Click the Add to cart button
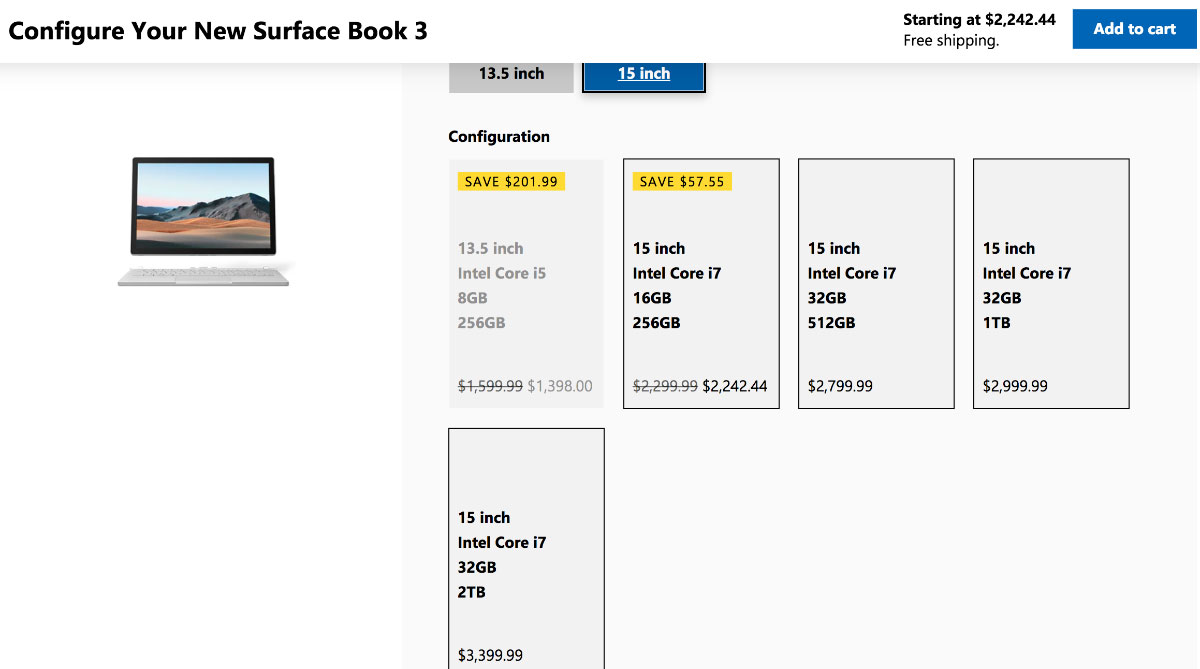 [1134, 29]
